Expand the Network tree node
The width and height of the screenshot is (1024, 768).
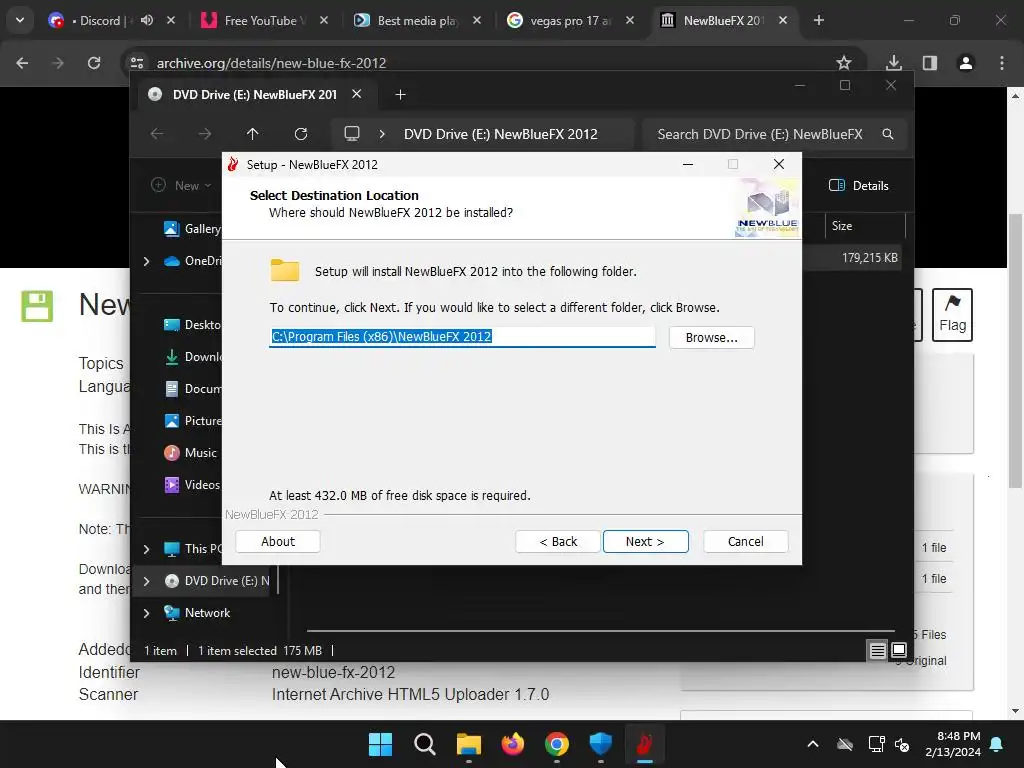(146, 613)
